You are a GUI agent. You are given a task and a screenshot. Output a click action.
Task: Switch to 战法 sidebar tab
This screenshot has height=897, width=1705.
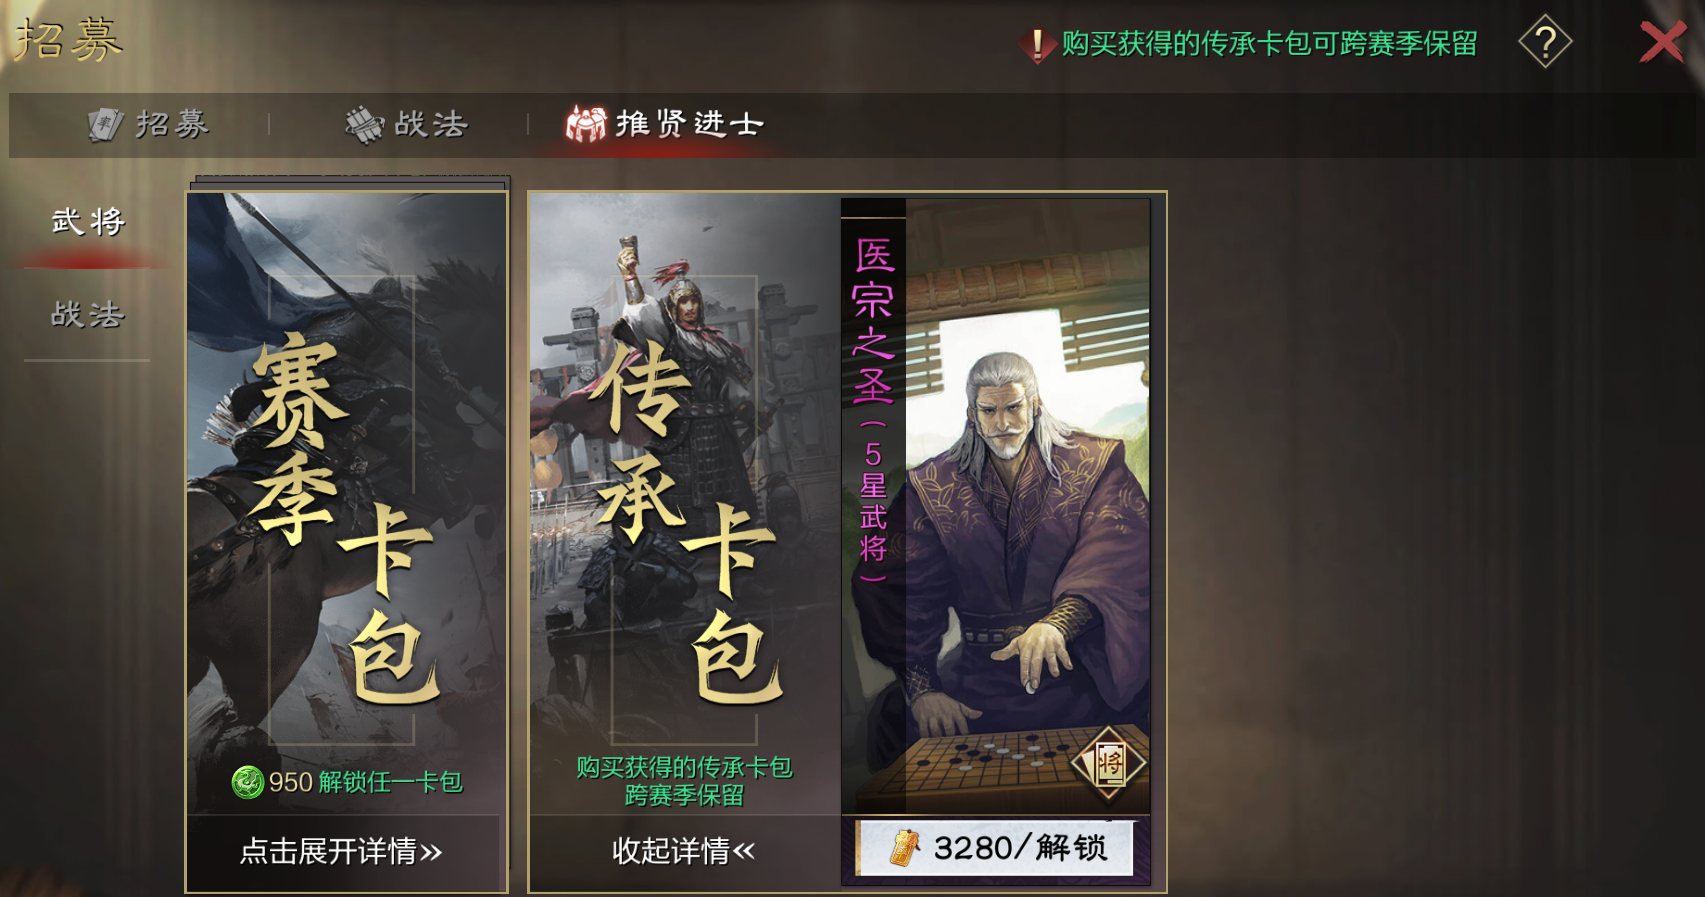tap(88, 315)
